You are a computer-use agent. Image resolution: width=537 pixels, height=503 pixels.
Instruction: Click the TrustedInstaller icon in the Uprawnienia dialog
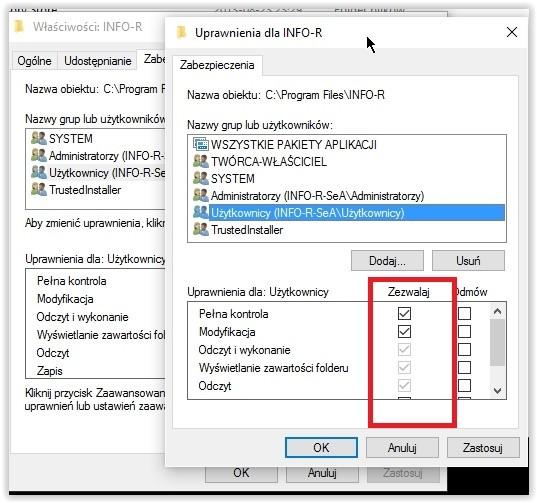(x=200, y=229)
